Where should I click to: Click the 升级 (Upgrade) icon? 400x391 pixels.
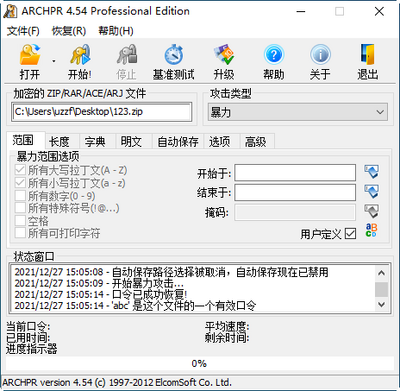coord(224,54)
